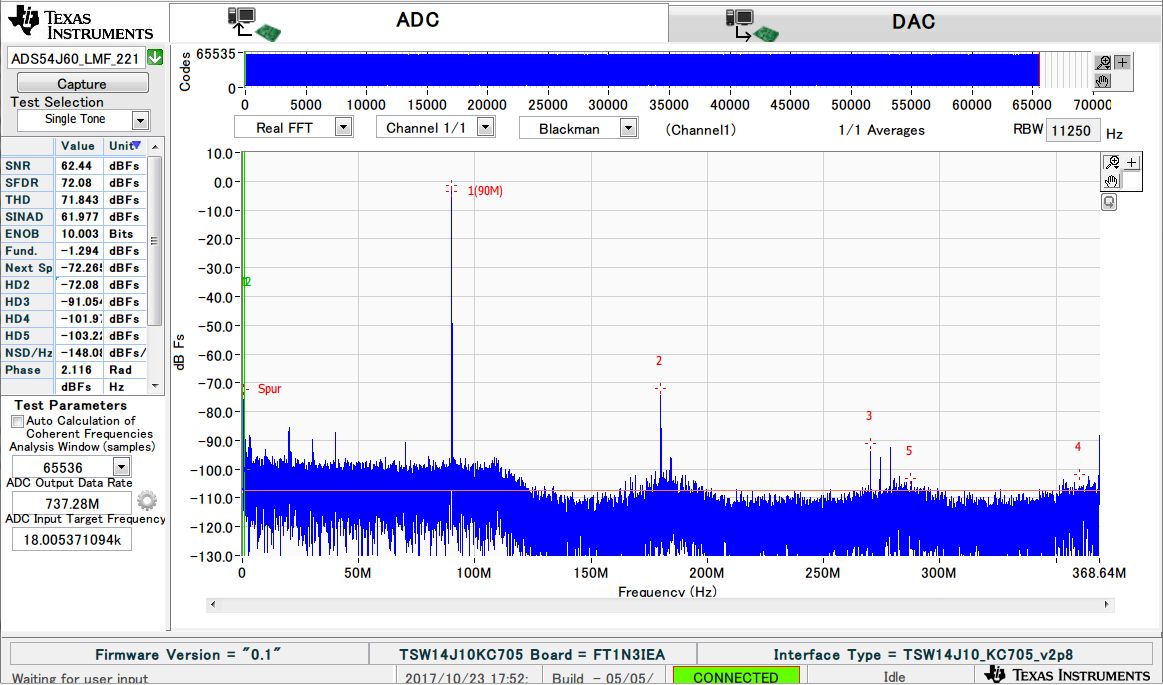Click harmonic marker 2 on the FFT plot
This screenshot has height=685, width=1163.
pyautogui.click(x=660, y=388)
